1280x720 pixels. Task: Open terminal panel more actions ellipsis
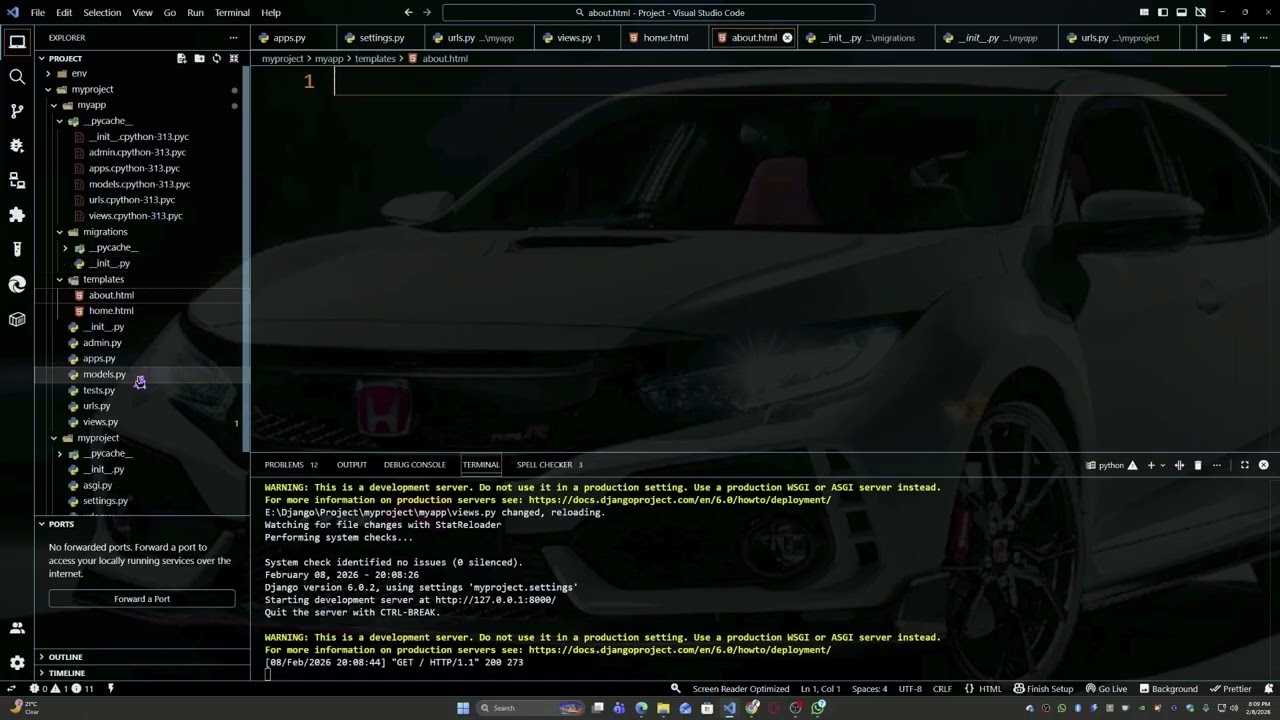(1217, 465)
